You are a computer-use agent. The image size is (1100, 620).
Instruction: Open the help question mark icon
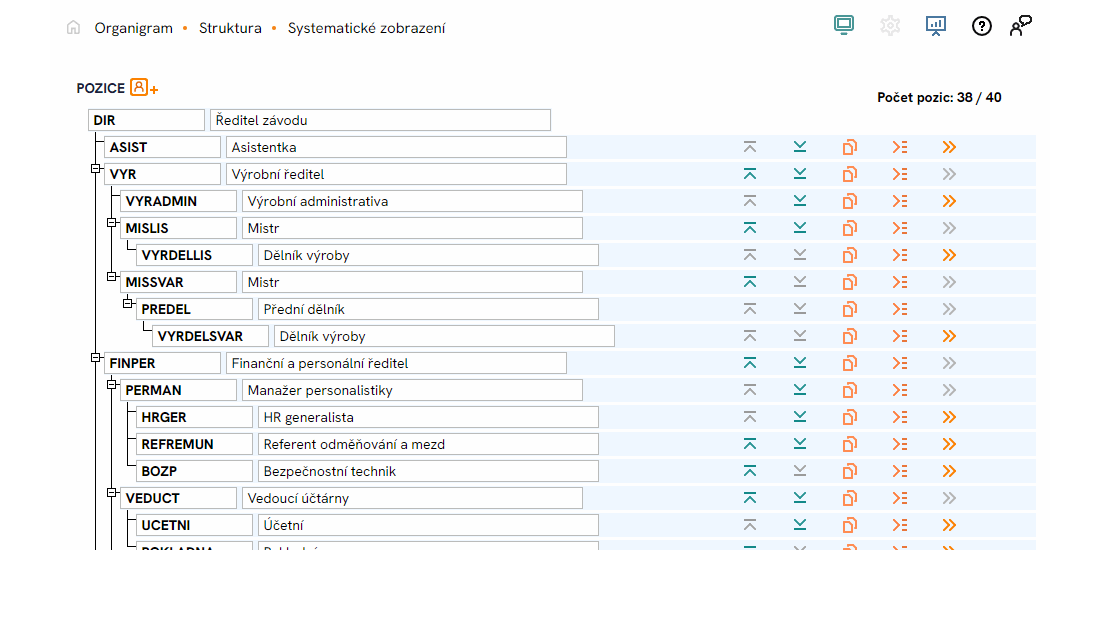982,26
